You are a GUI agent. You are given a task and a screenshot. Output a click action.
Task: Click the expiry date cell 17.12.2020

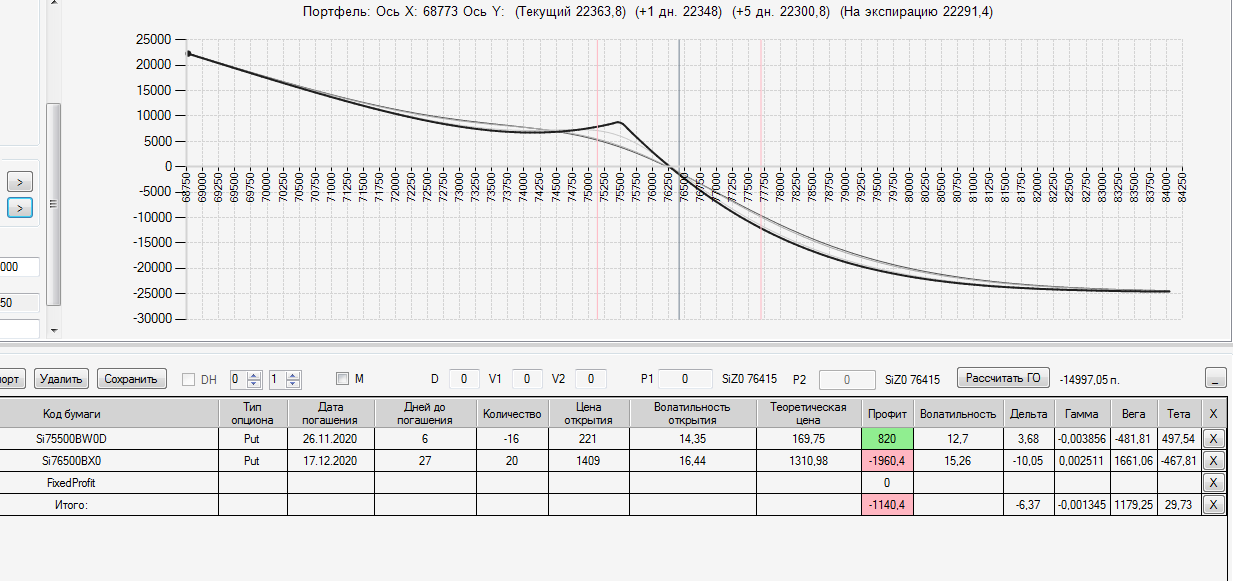(x=332, y=460)
